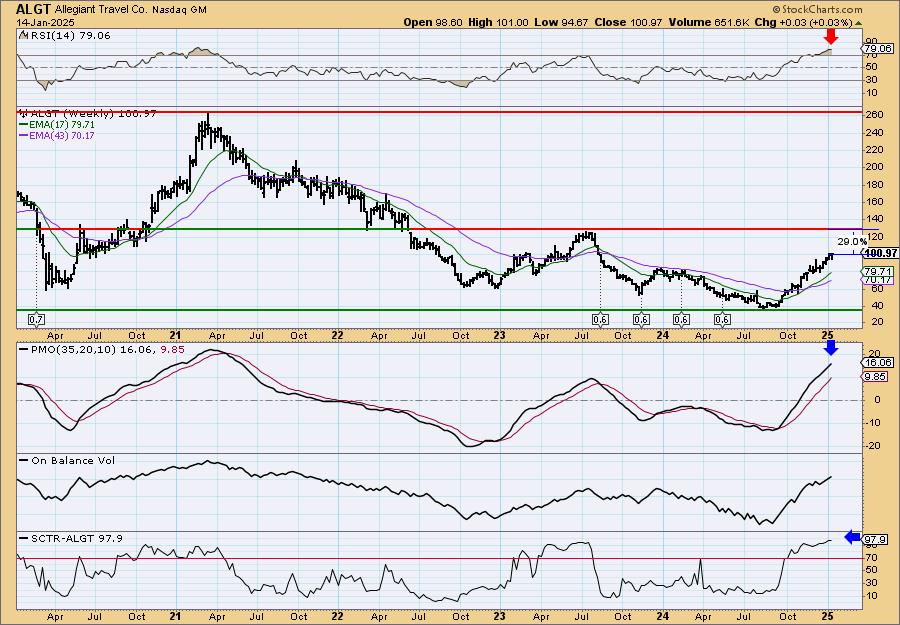Click the EMA(17) 79.71 legend entry
900x625 pixels.
pos(63,125)
